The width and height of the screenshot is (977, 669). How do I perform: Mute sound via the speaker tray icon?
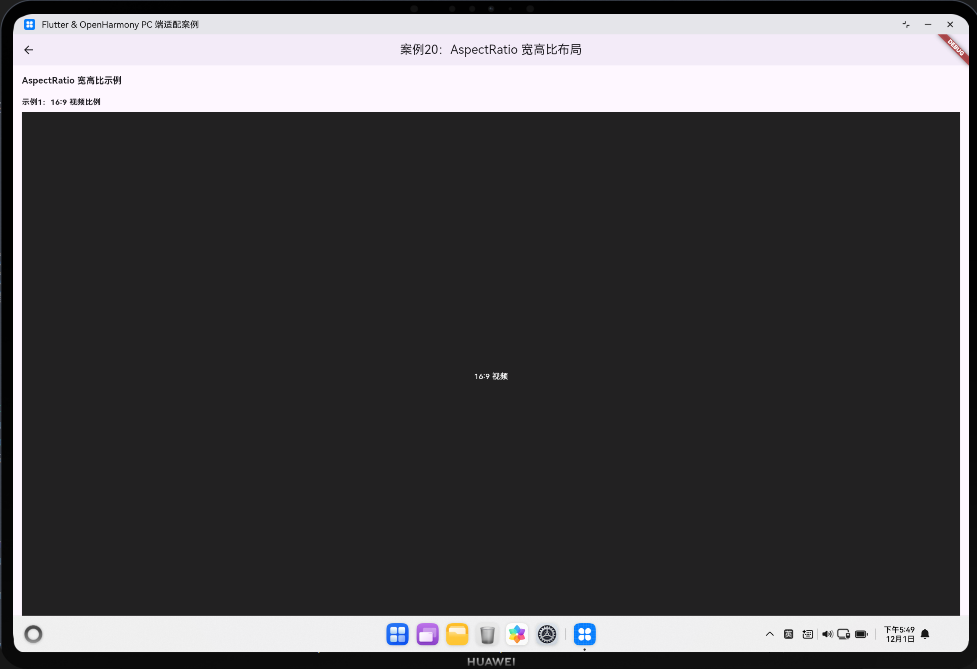click(x=827, y=634)
